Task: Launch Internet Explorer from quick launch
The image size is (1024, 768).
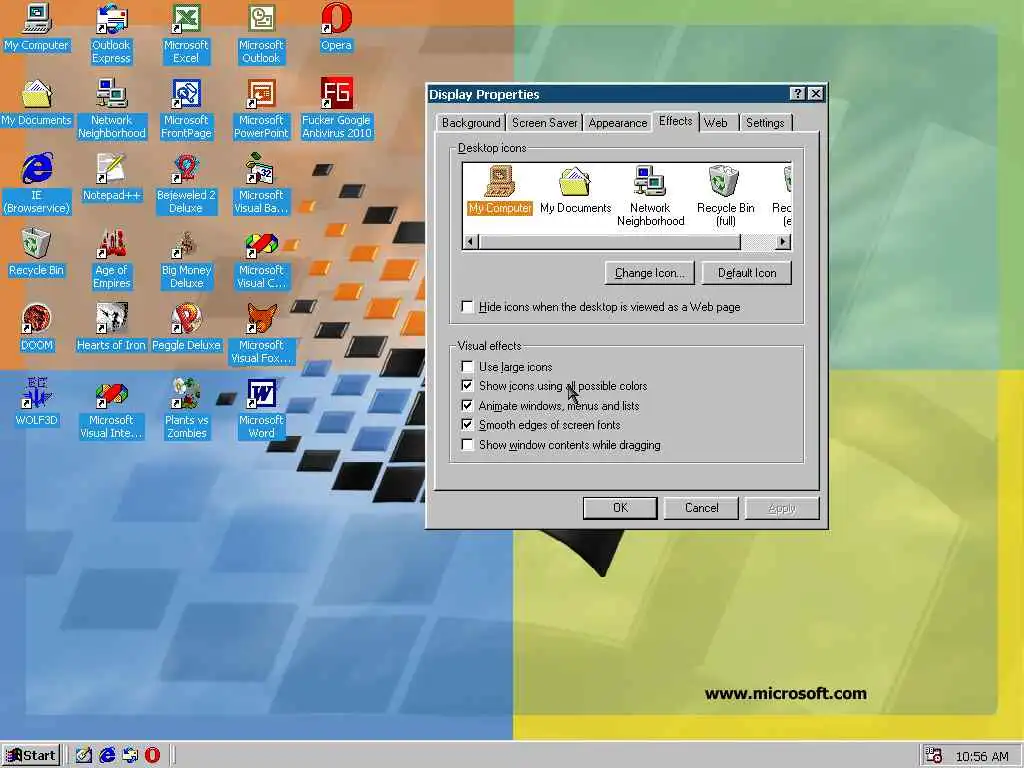Action: 107,756
